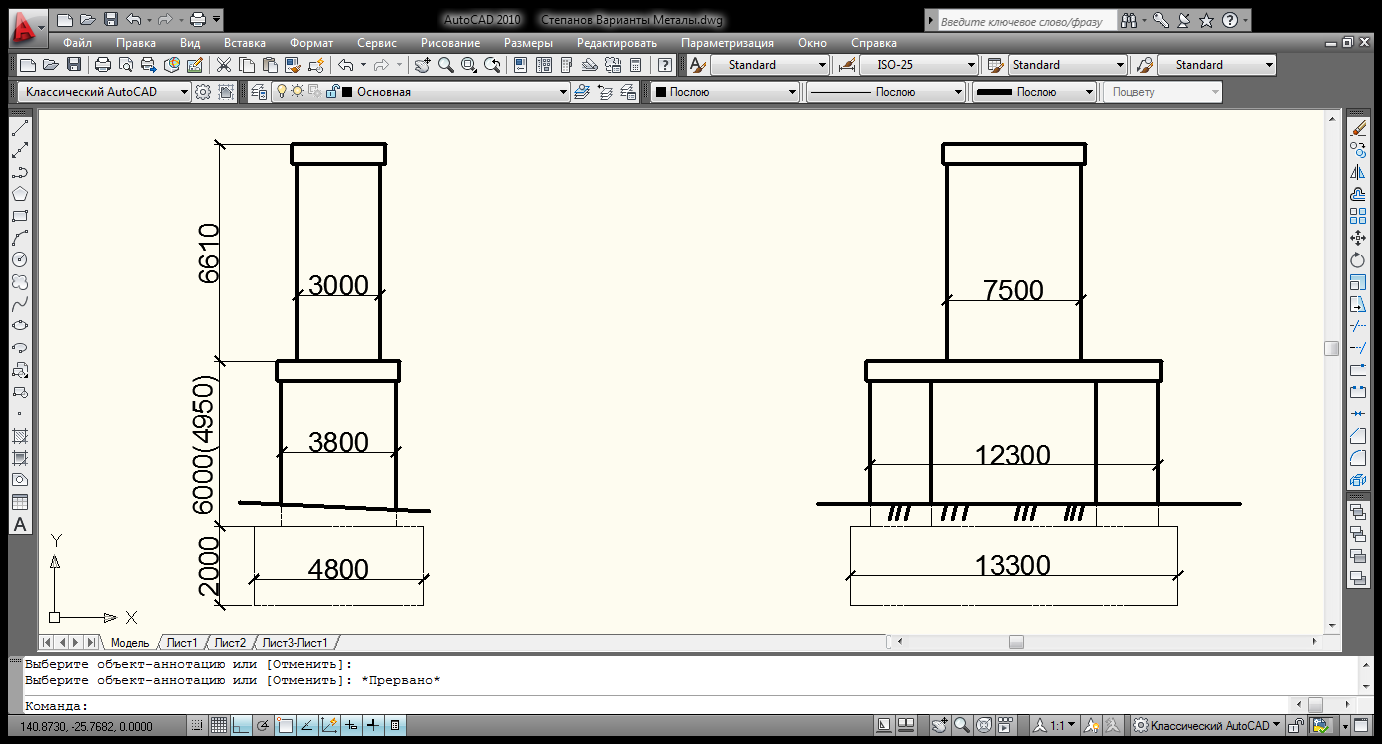Viewport: 1382px width, 744px height.
Task: Open the color Послою dropdown
Action: pyautogui.click(x=726, y=92)
